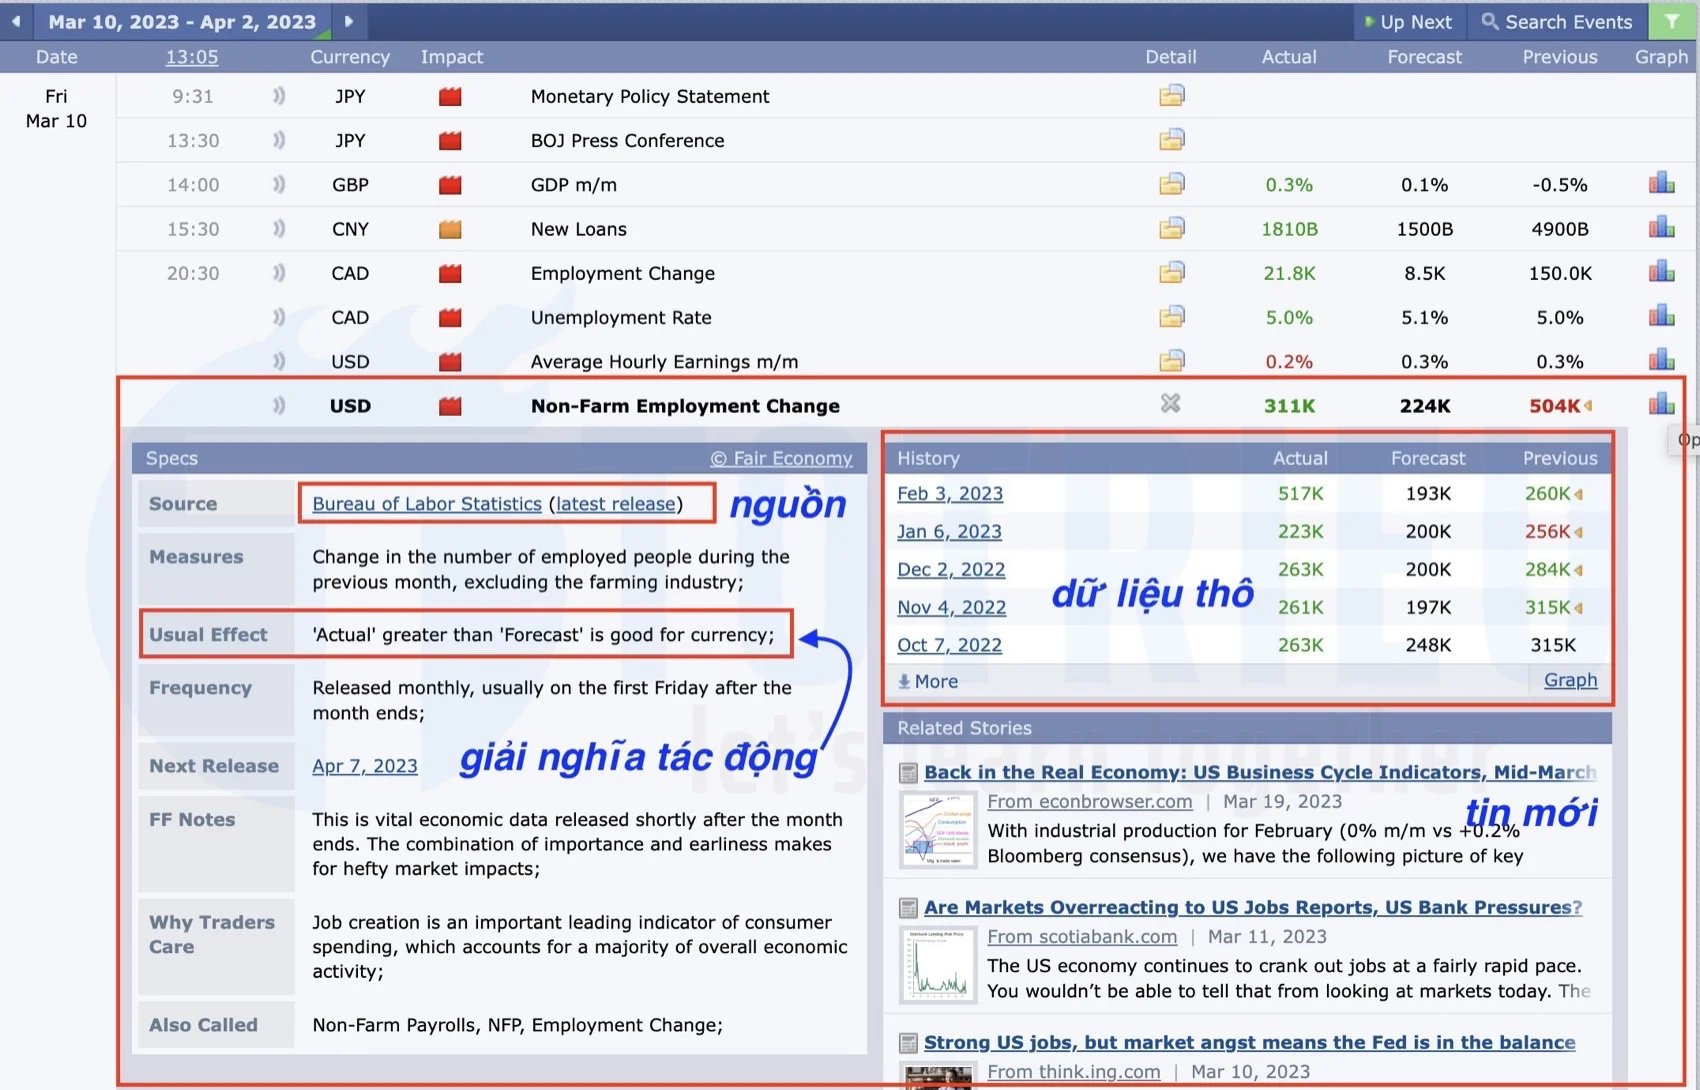1700x1090 pixels.
Task: Click Up Next button
Action: (1408, 21)
